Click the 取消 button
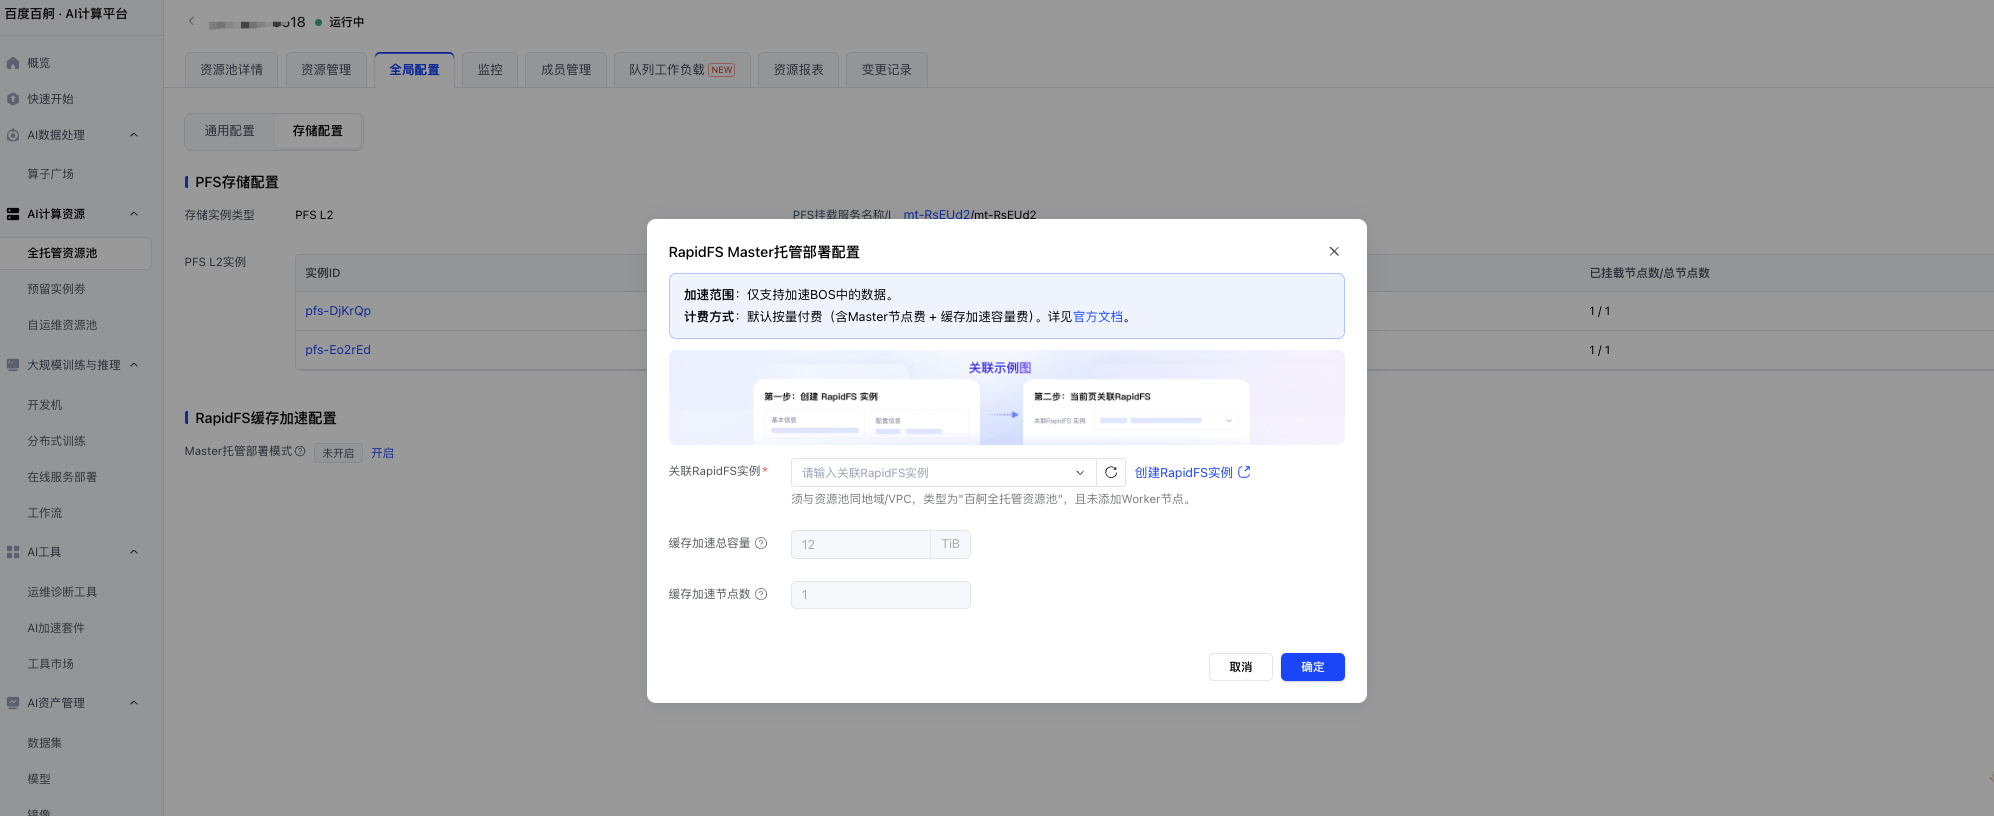 (x=1240, y=667)
